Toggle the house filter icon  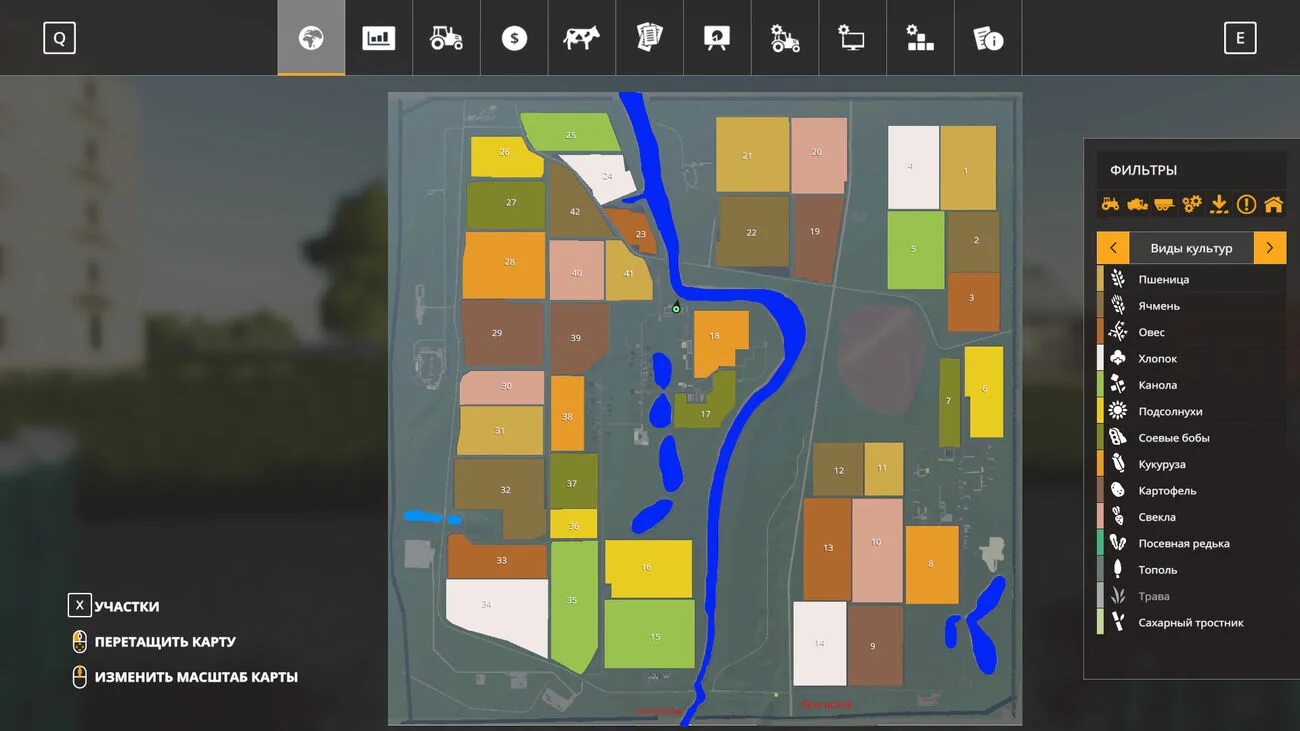1273,204
